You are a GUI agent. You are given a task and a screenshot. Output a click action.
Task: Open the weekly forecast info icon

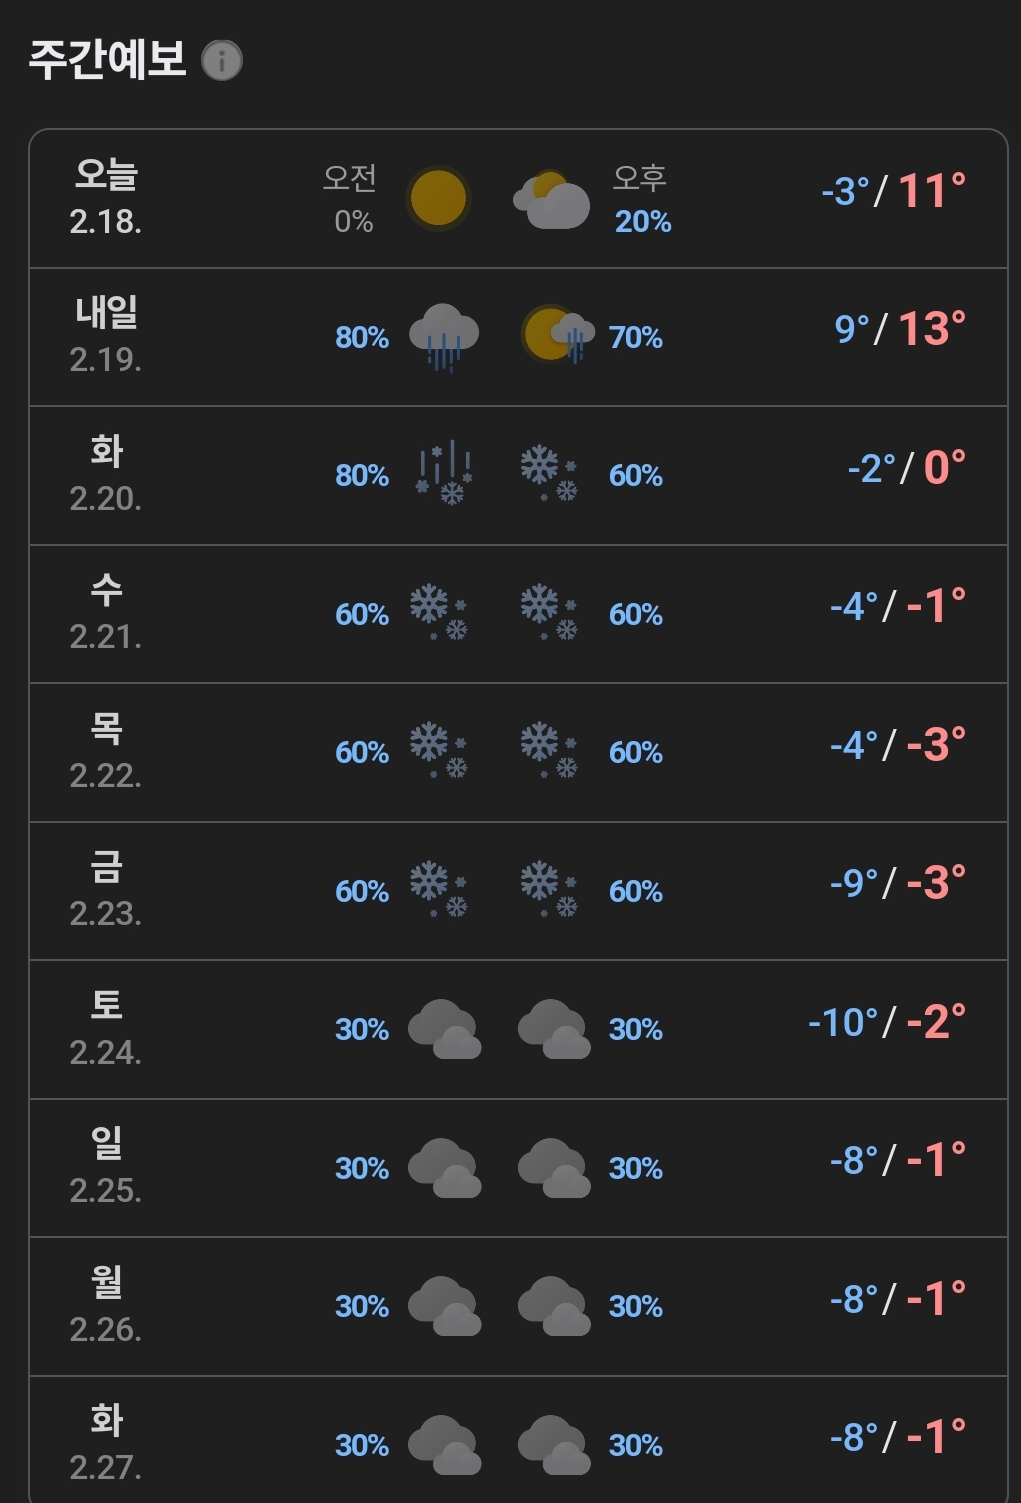coord(222,61)
